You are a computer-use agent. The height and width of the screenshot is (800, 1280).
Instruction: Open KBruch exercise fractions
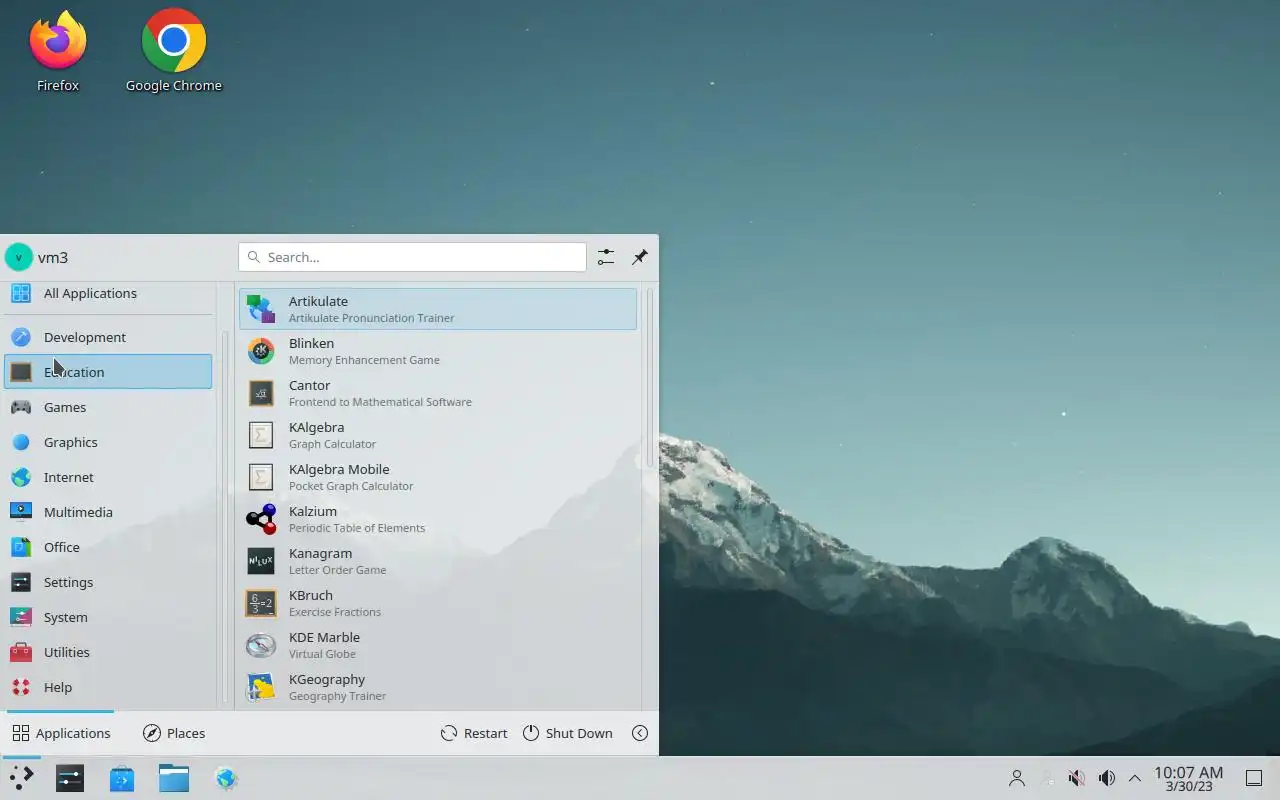438,603
